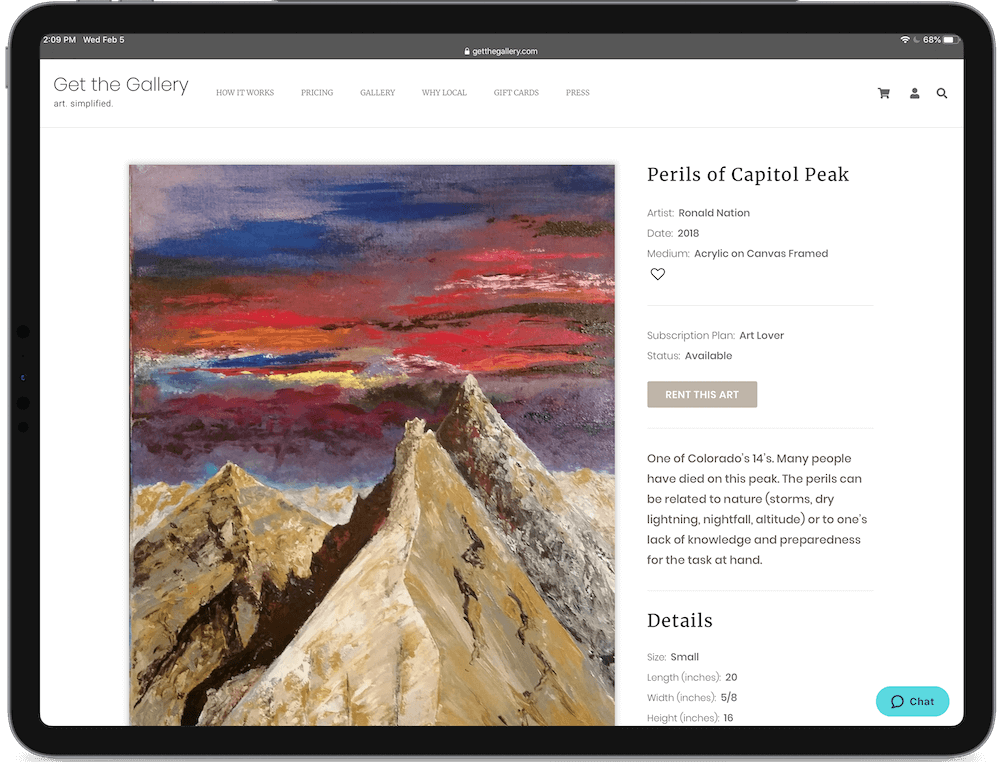The width and height of the screenshot is (1000, 762).
Task: Open the Gallery menu item
Action: pos(378,93)
